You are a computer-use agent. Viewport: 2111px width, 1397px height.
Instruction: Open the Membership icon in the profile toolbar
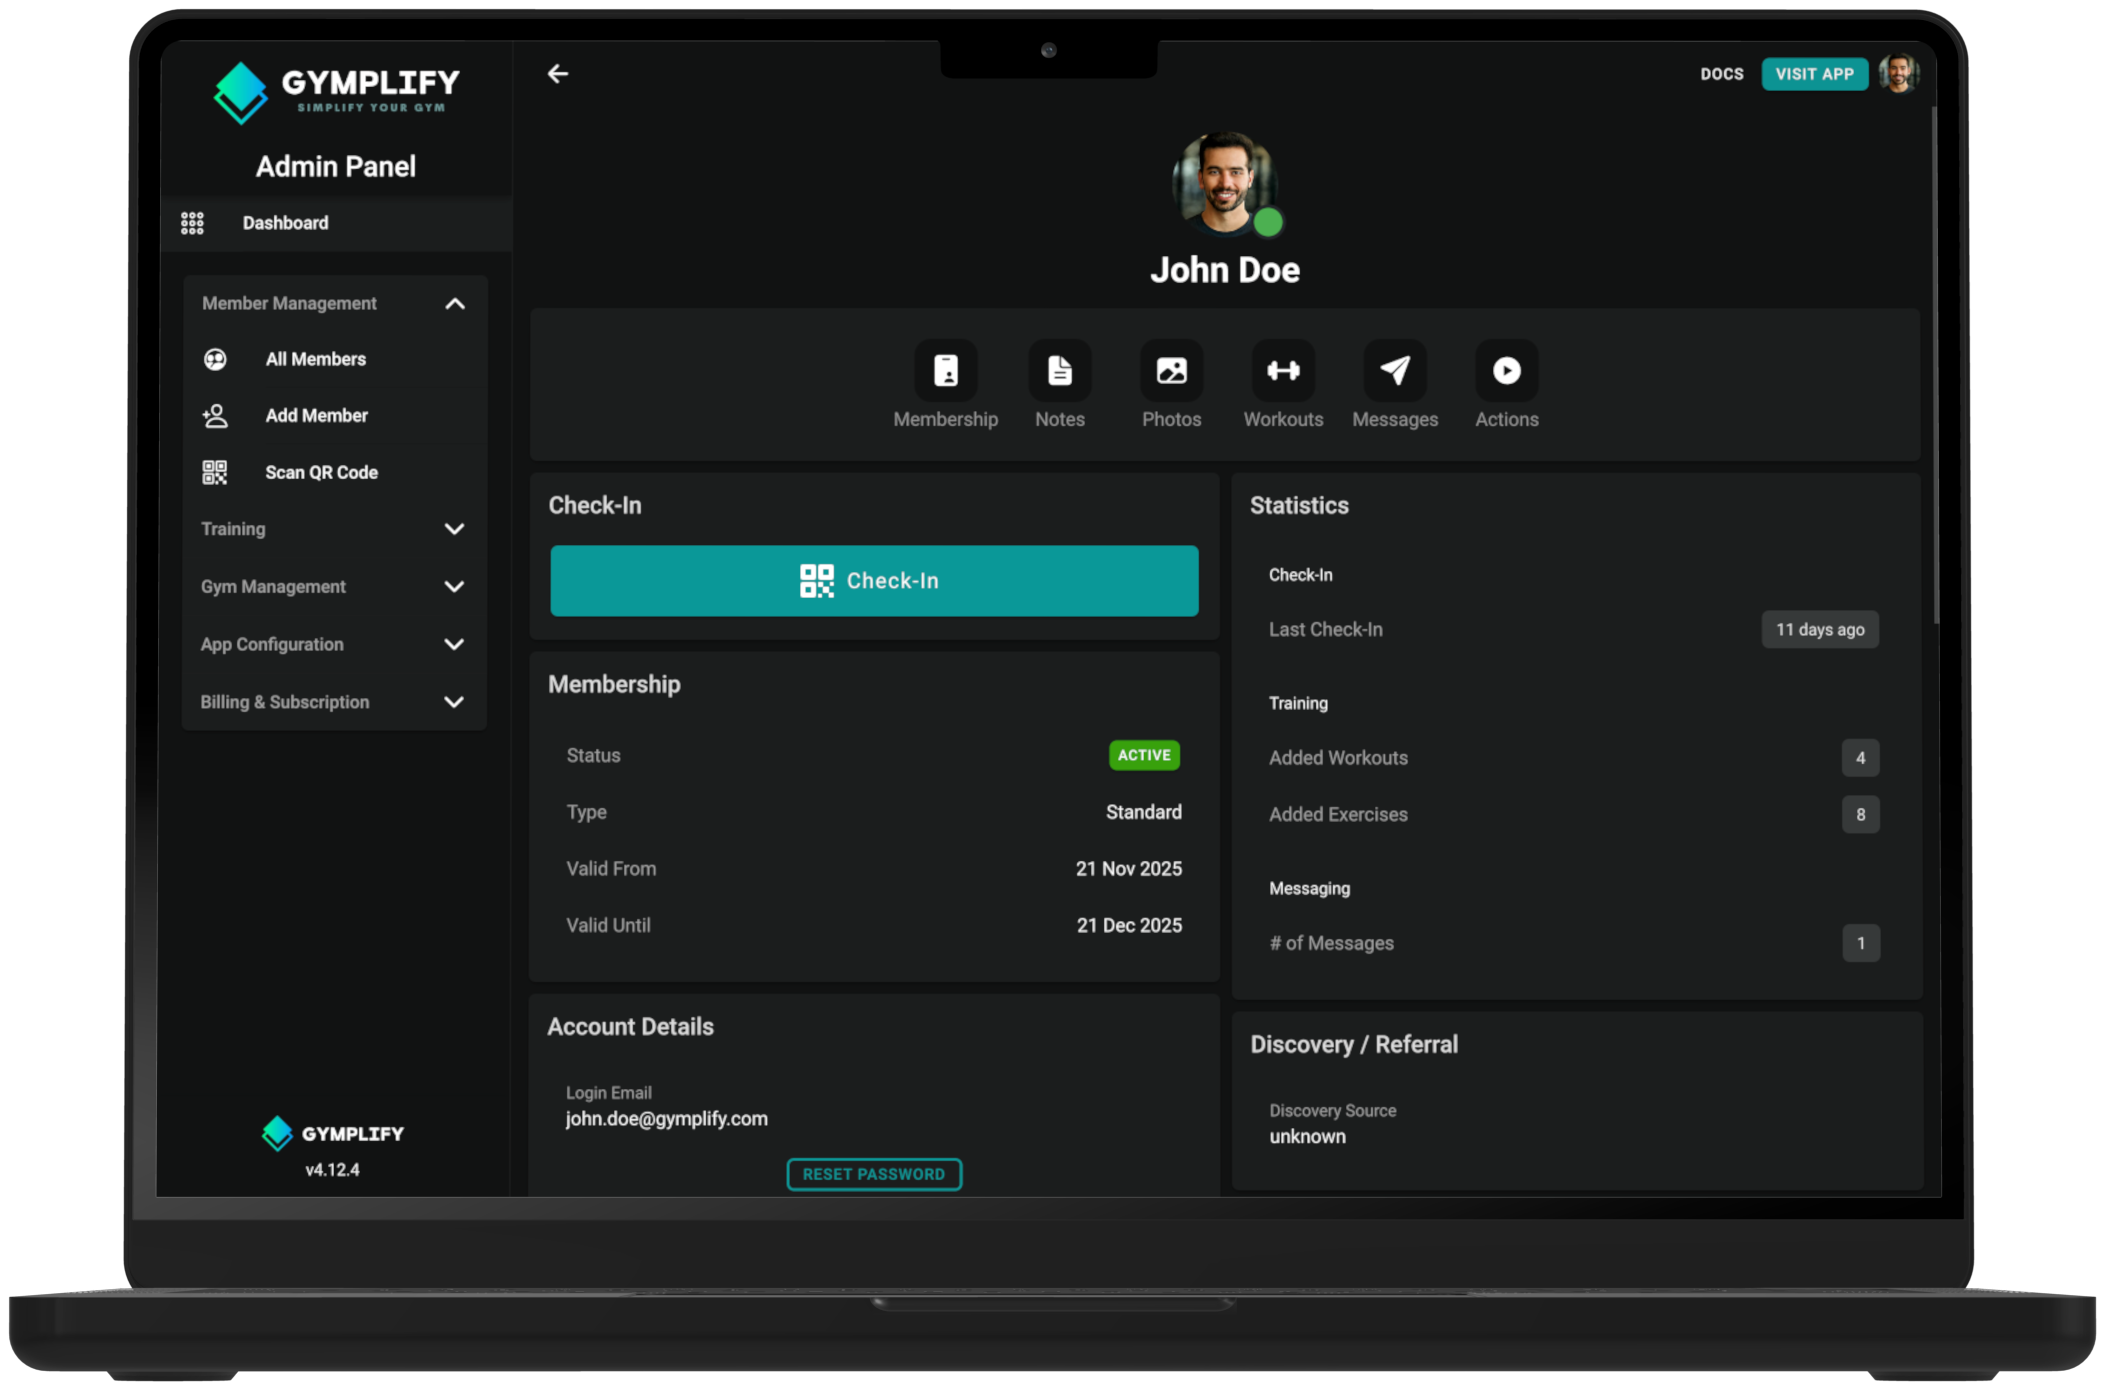pyautogui.click(x=945, y=370)
